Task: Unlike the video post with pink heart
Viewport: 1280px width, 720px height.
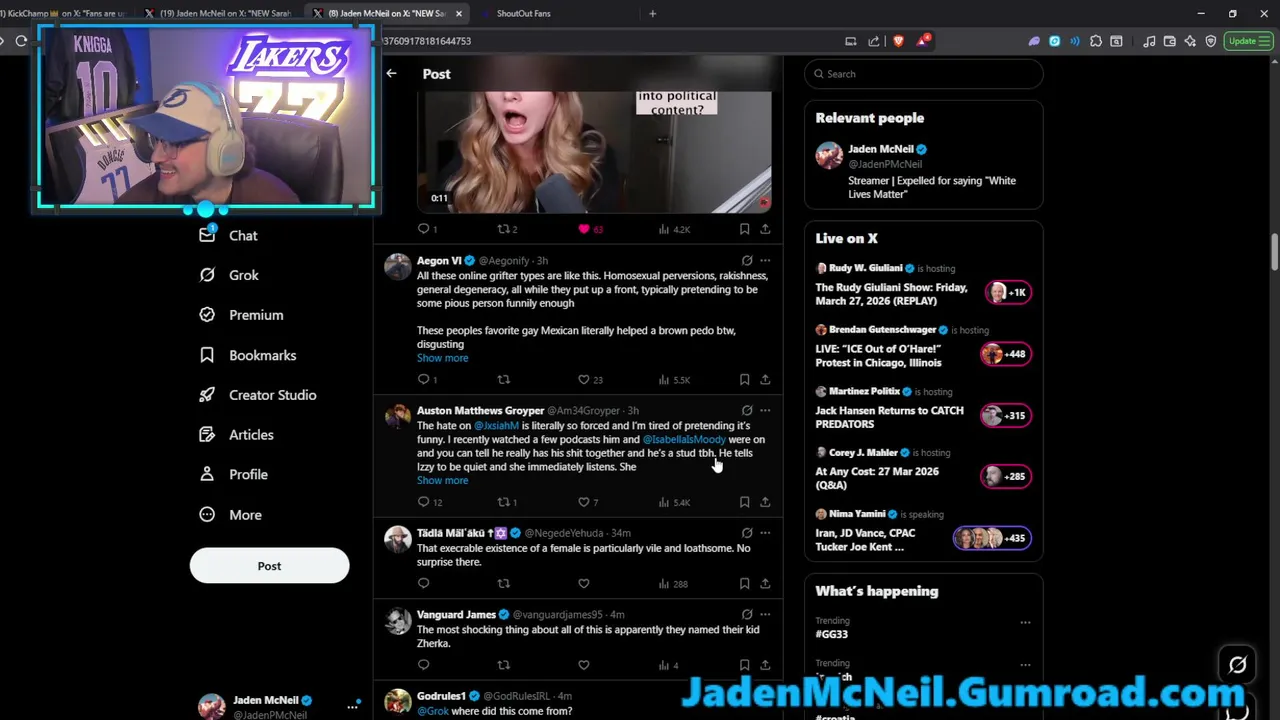Action: (590, 229)
